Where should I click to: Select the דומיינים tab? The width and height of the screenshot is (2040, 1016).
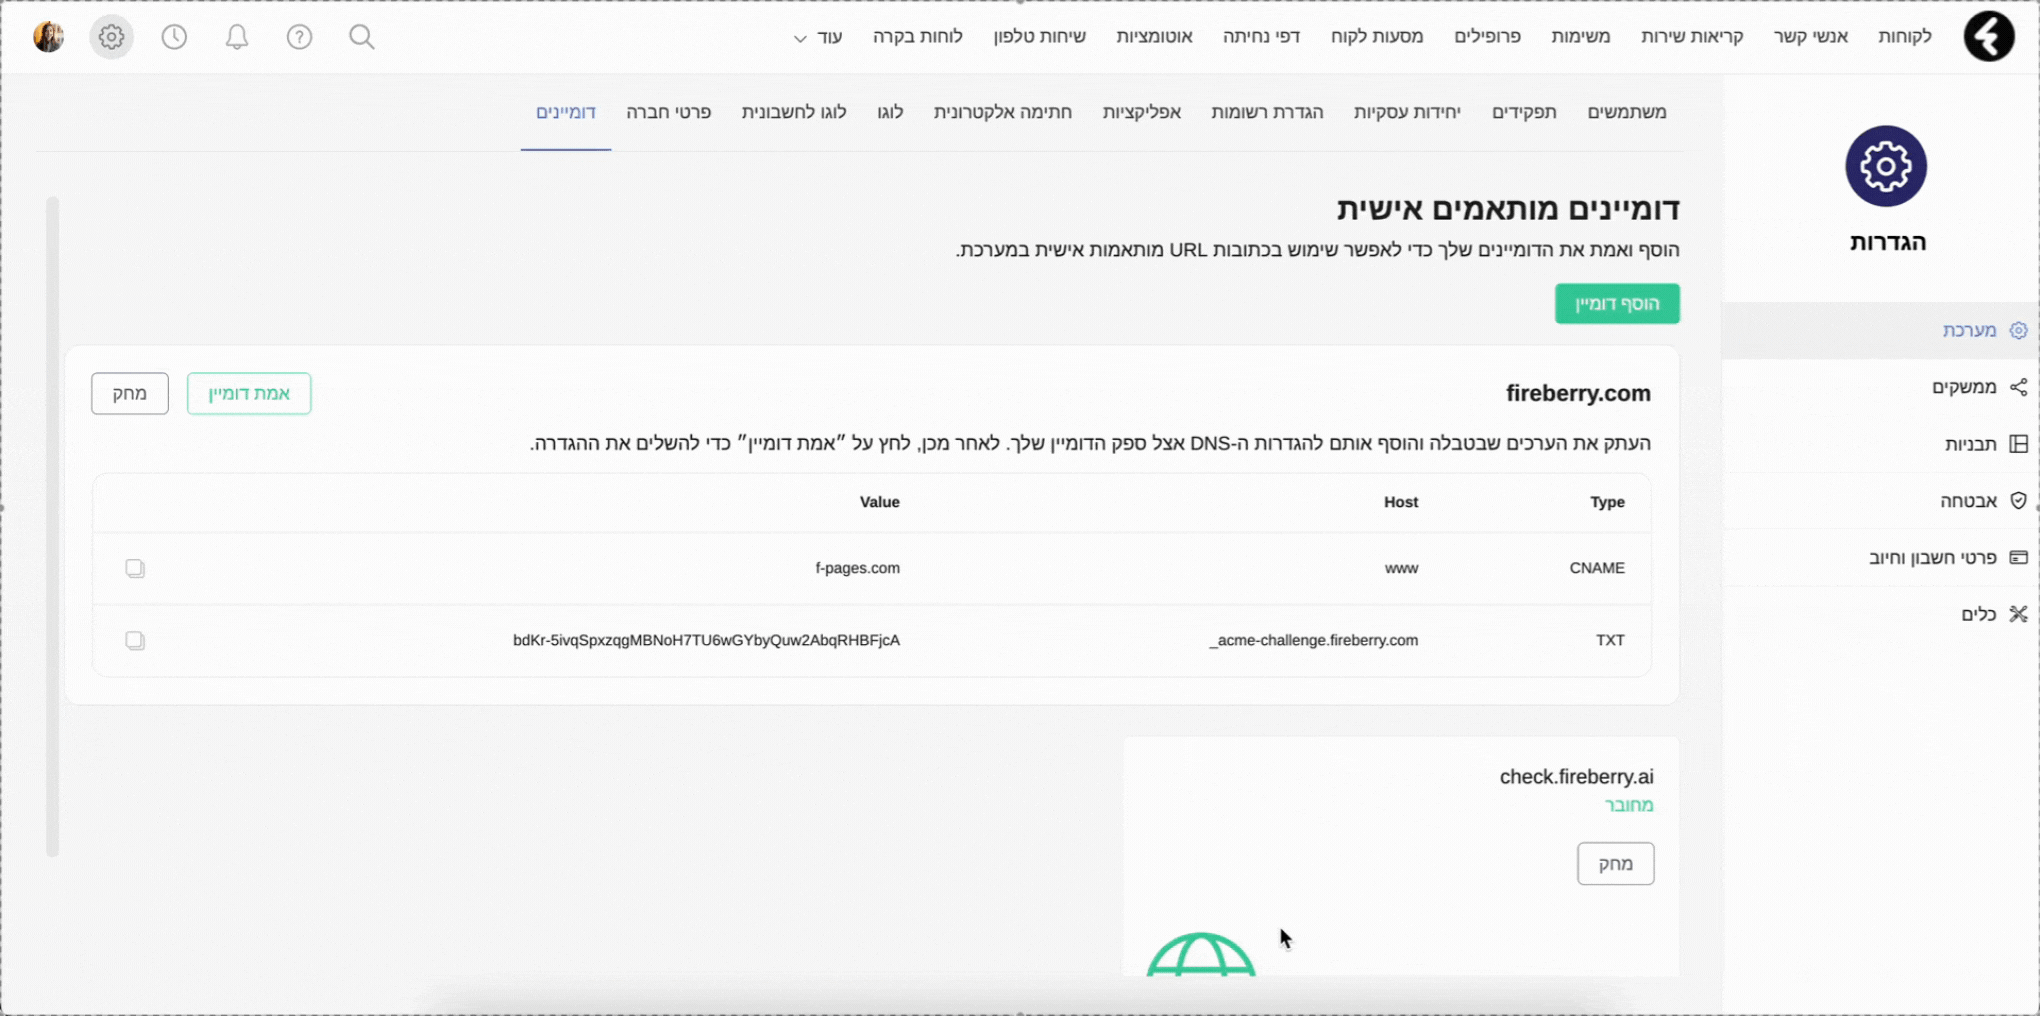click(566, 112)
